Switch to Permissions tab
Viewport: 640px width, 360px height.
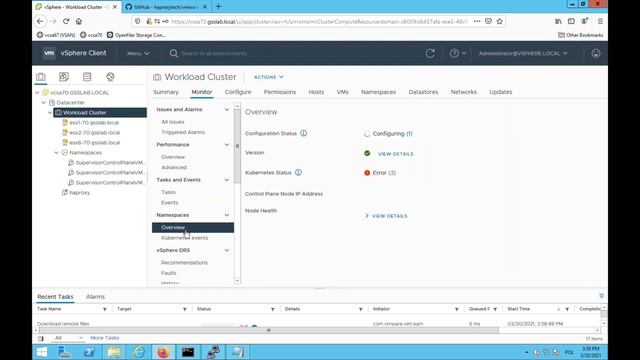point(280,92)
